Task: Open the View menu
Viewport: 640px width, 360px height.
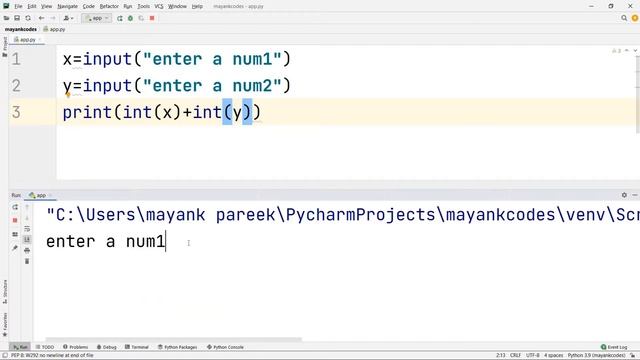Action: (47, 6)
